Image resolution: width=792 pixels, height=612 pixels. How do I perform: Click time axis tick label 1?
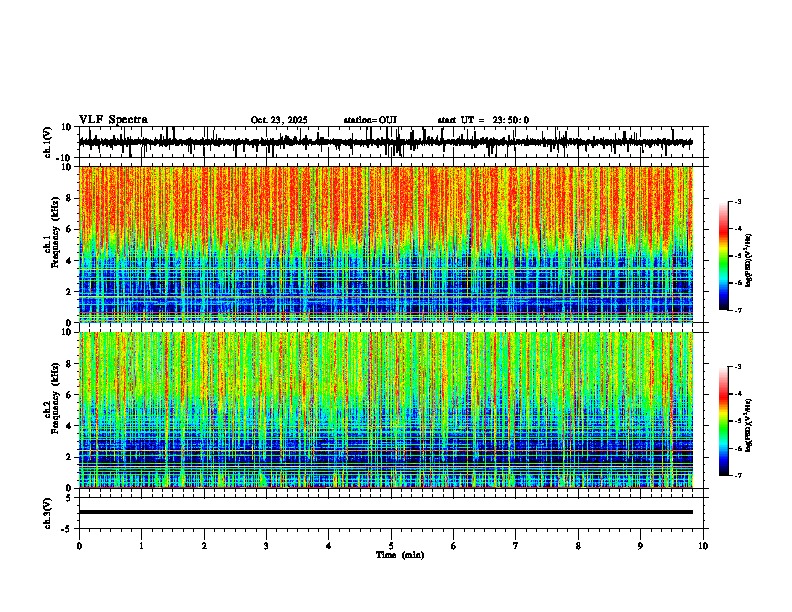[141, 546]
